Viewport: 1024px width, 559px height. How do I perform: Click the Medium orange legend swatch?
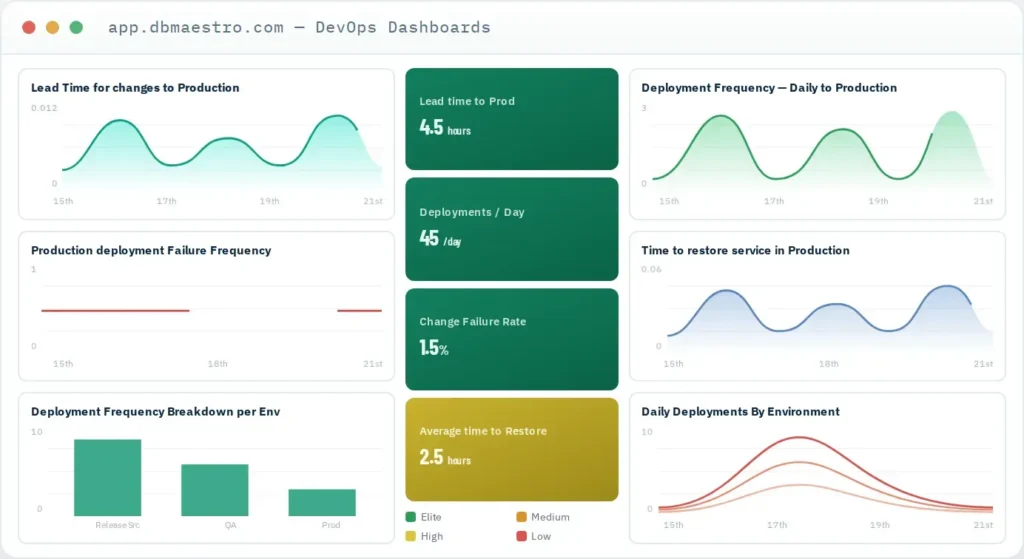[x=521, y=517]
